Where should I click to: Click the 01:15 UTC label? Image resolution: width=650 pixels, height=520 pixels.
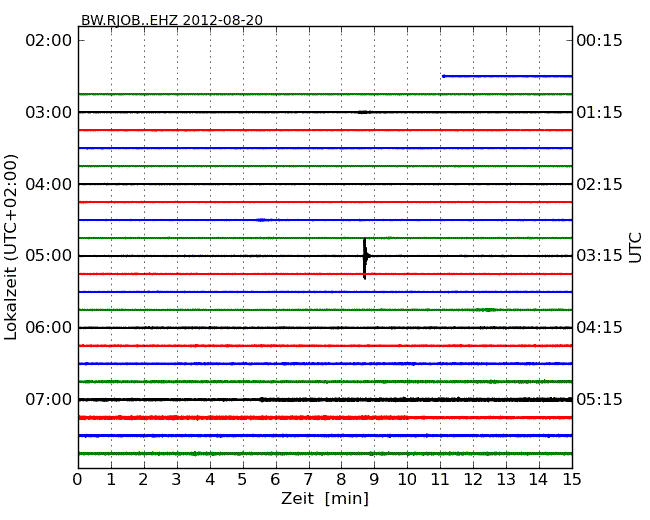click(599, 112)
